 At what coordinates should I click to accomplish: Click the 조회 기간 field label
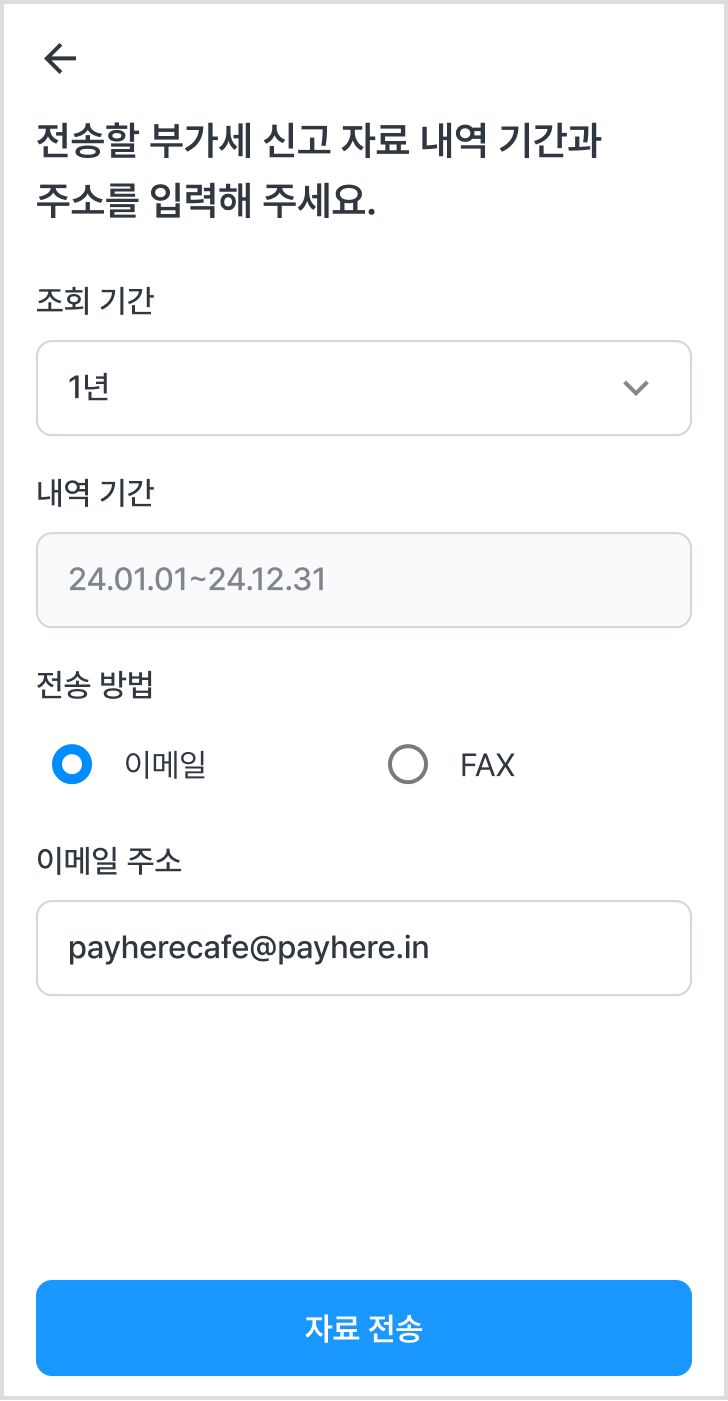pos(95,301)
